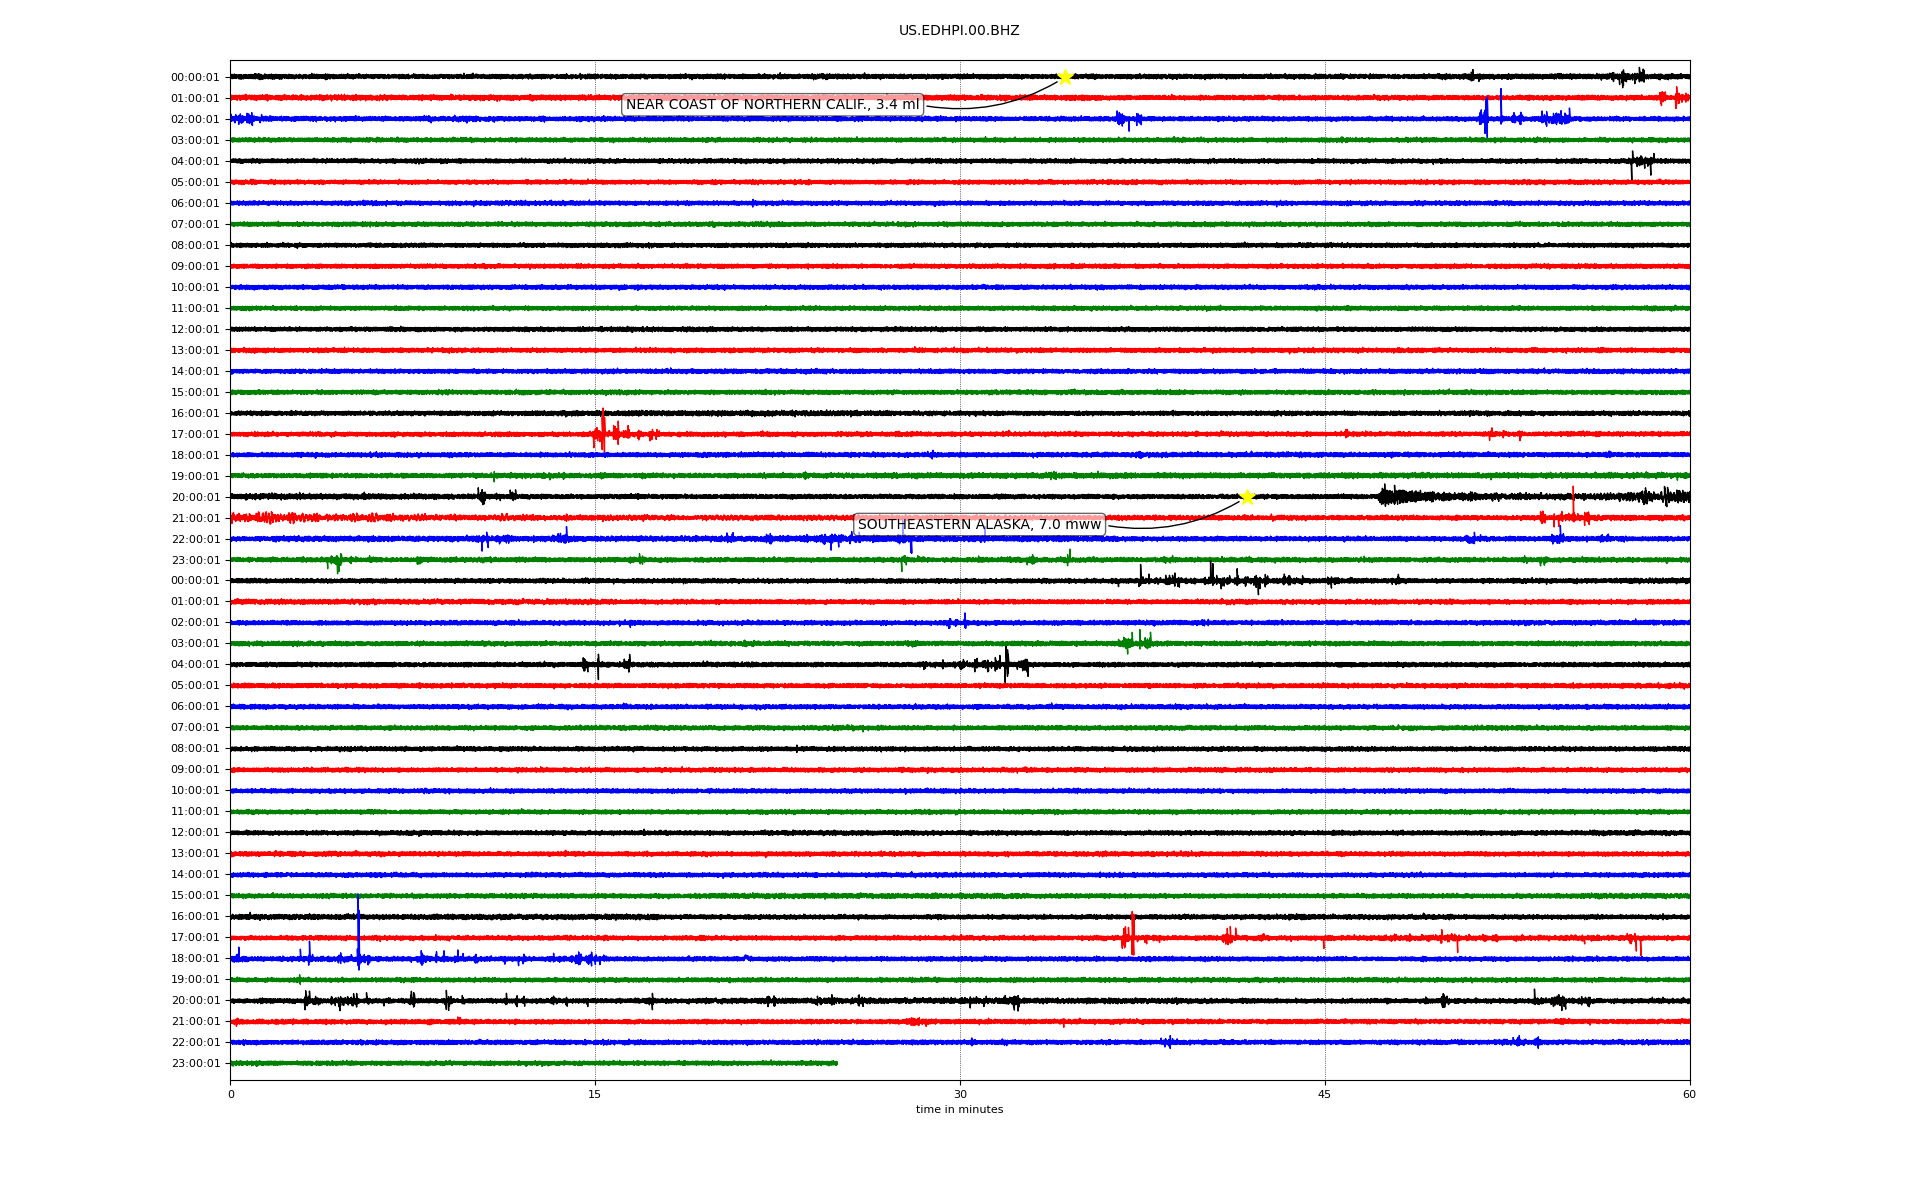Click the 45 tick on x-axis
Viewport: 1920px width, 1200px height.
pyautogui.click(x=1324, y=1094)
